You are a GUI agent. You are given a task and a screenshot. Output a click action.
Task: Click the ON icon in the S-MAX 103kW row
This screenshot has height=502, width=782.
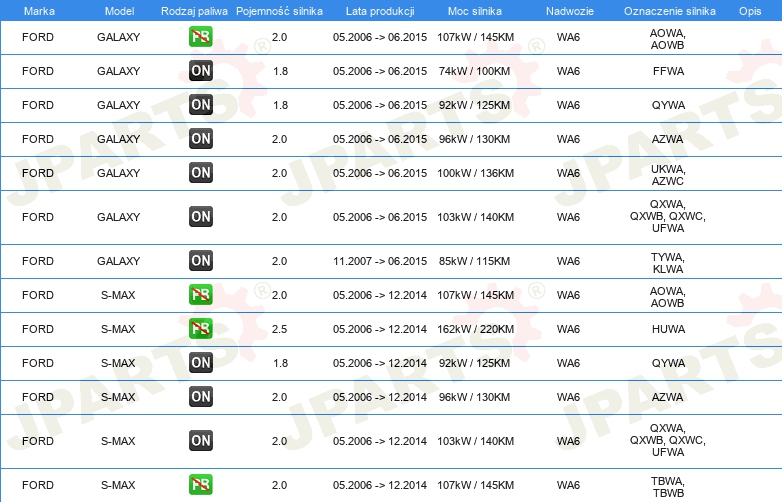(200, 441)
